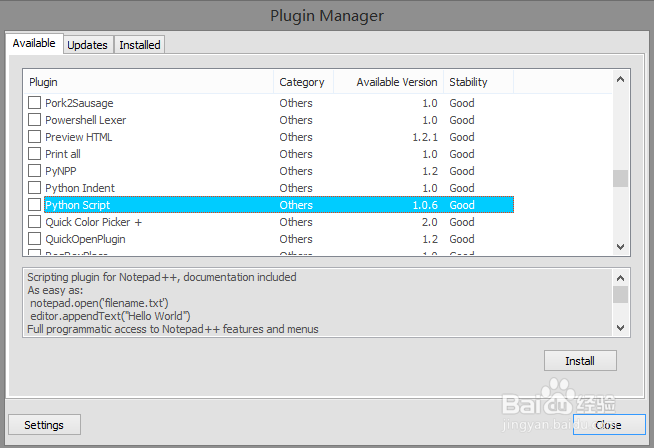Click the Install button
The height and width of the screenshot is (448, 654).
580,361
